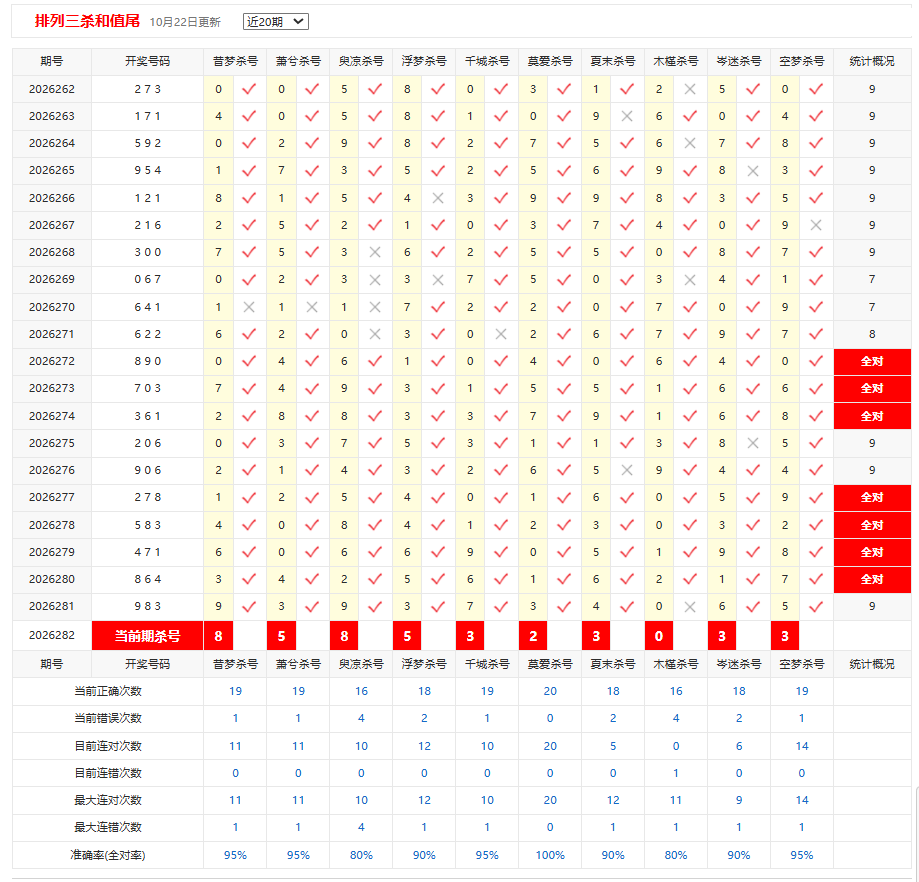Click the red check for 千城杀号 in row 2026277
919x882 pixels.
(501, 498)
